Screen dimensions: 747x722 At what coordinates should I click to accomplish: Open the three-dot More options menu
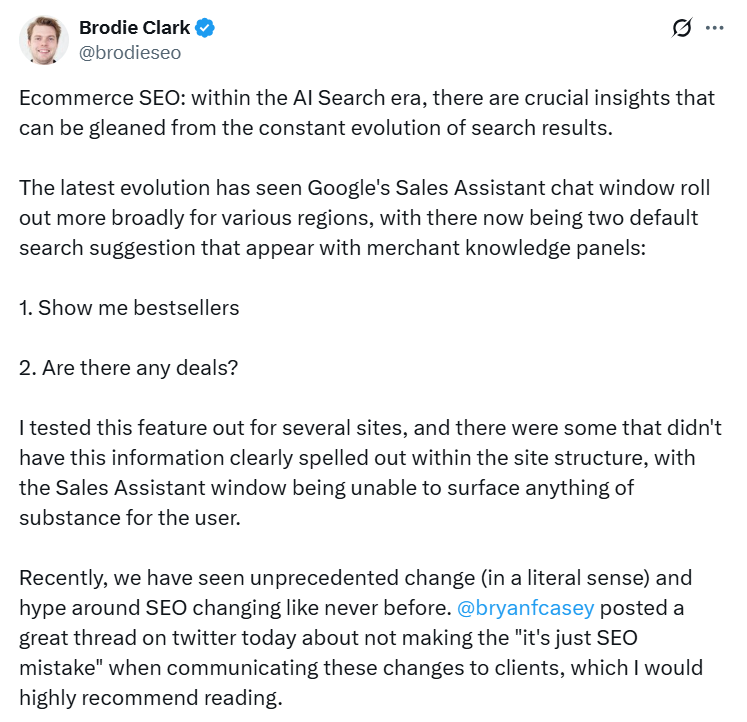[714, 29]
